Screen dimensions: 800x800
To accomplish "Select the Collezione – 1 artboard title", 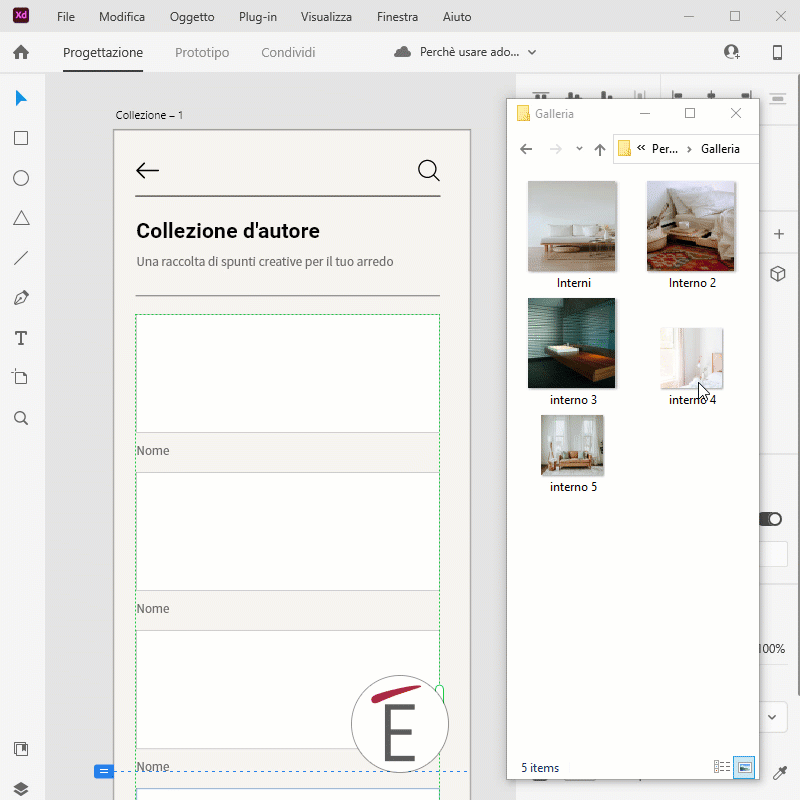I will click(x=149, y=115).
